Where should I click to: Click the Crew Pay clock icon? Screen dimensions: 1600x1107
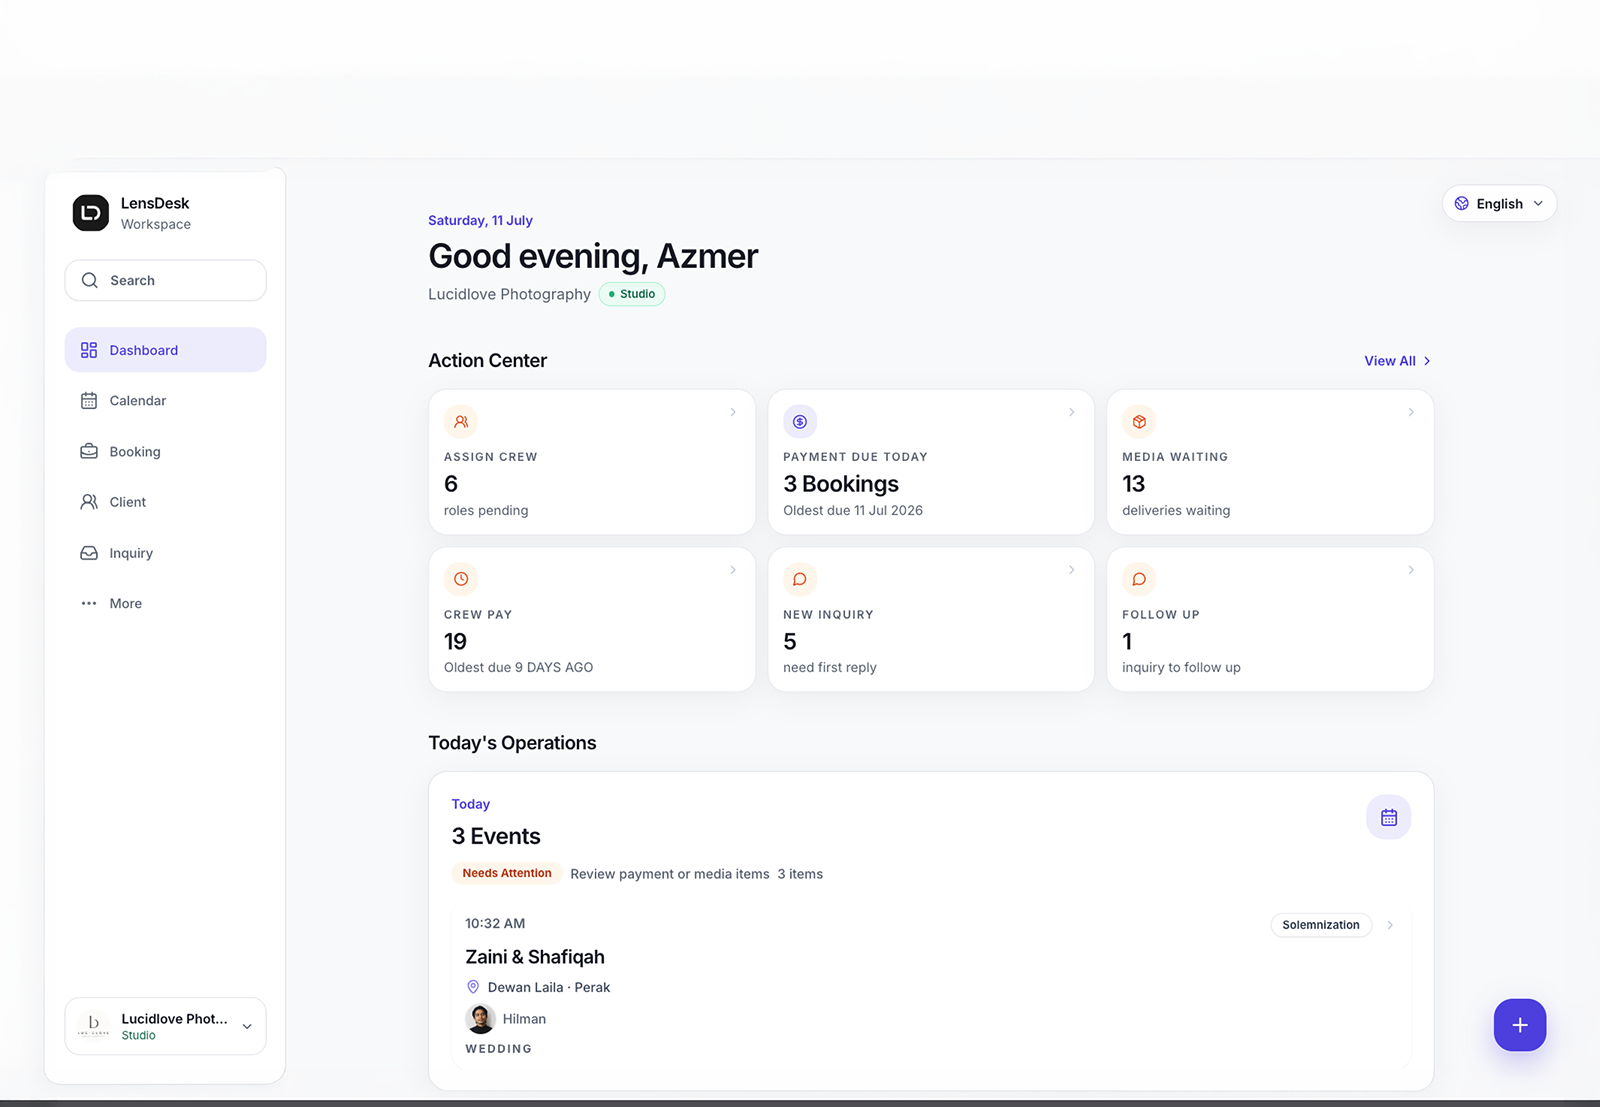pos(461,579)
